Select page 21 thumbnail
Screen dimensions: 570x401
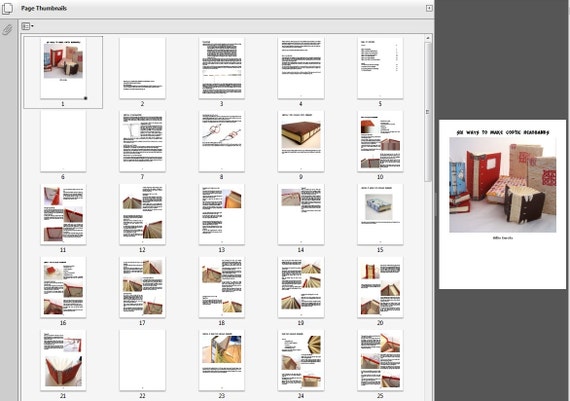[x=63, y=360]
